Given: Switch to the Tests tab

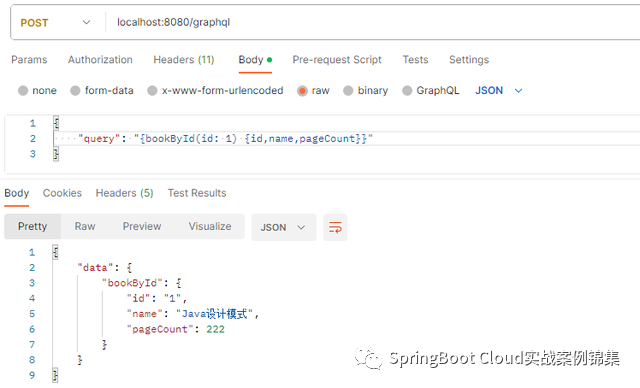Looking at the screenshot, I should click(415, 60).
